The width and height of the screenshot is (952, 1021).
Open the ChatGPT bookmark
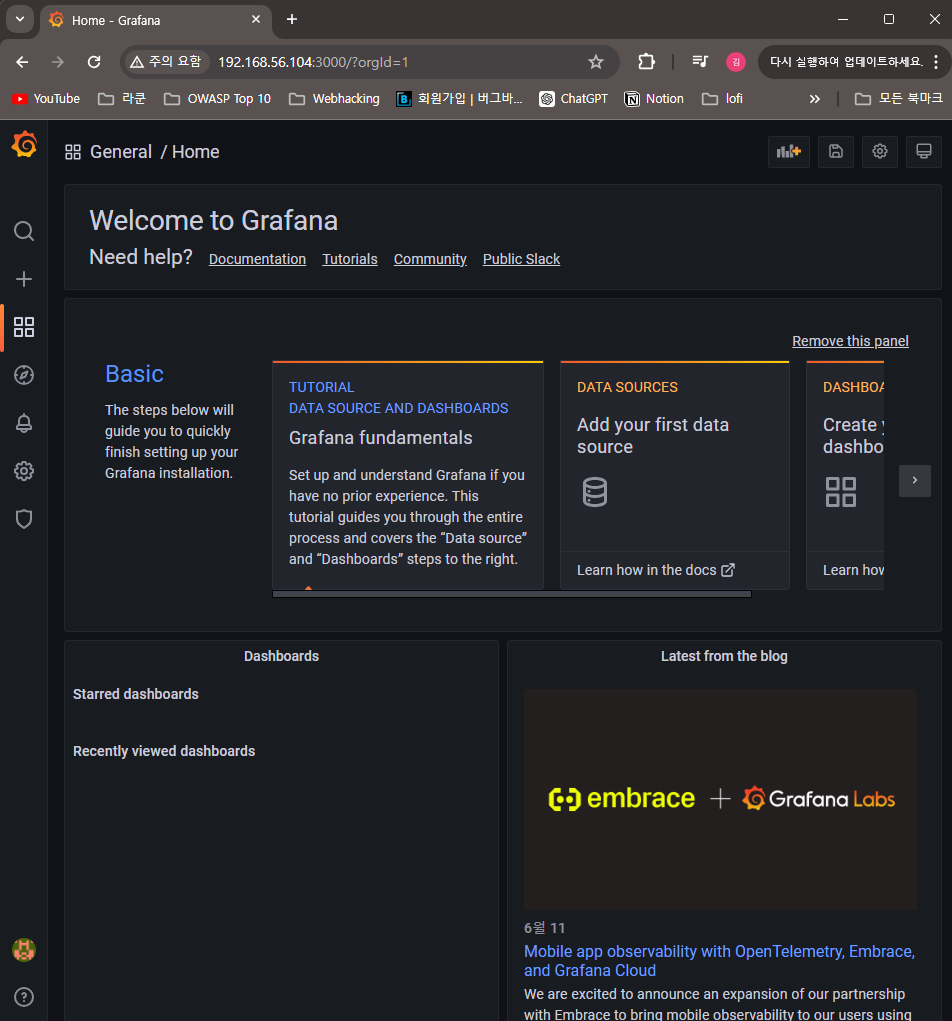573,99
